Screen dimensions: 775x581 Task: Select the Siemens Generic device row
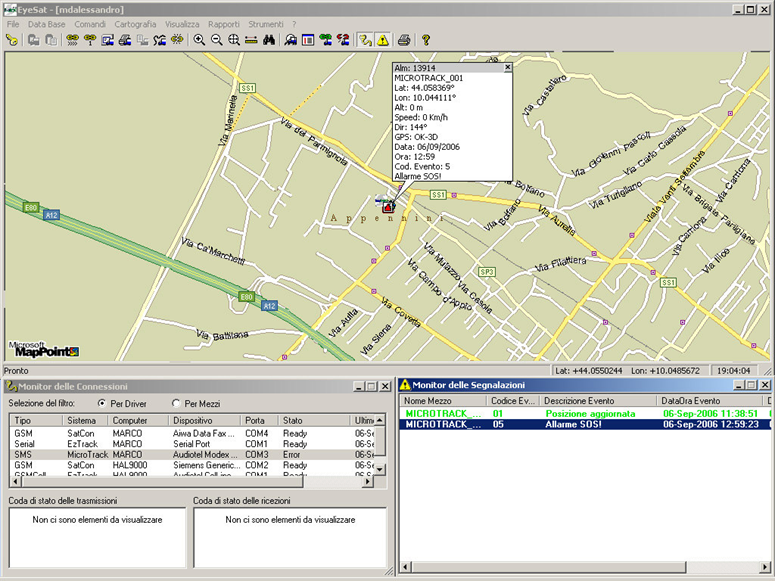coord(193,465)
